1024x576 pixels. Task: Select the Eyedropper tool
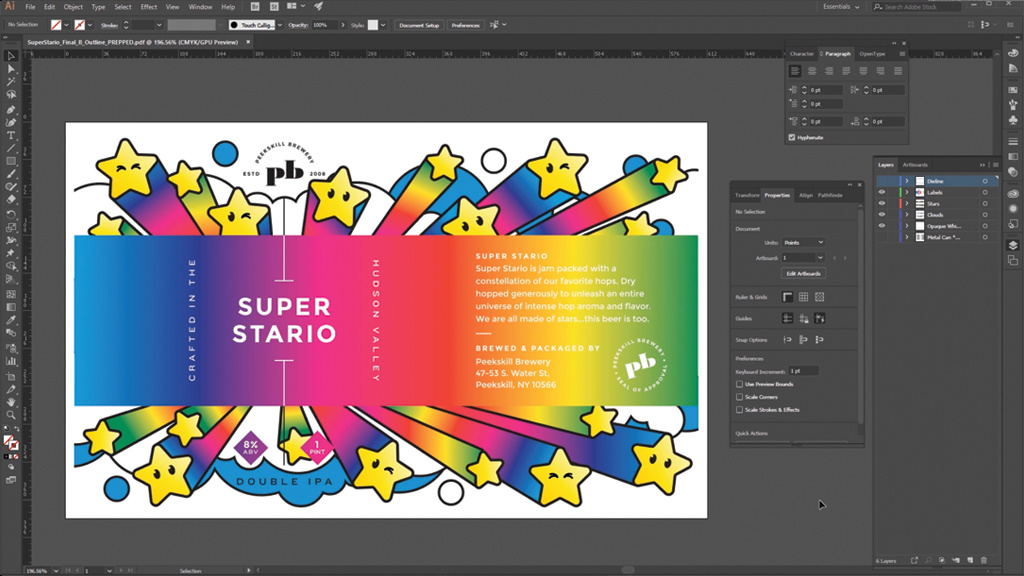coord(11,320)
